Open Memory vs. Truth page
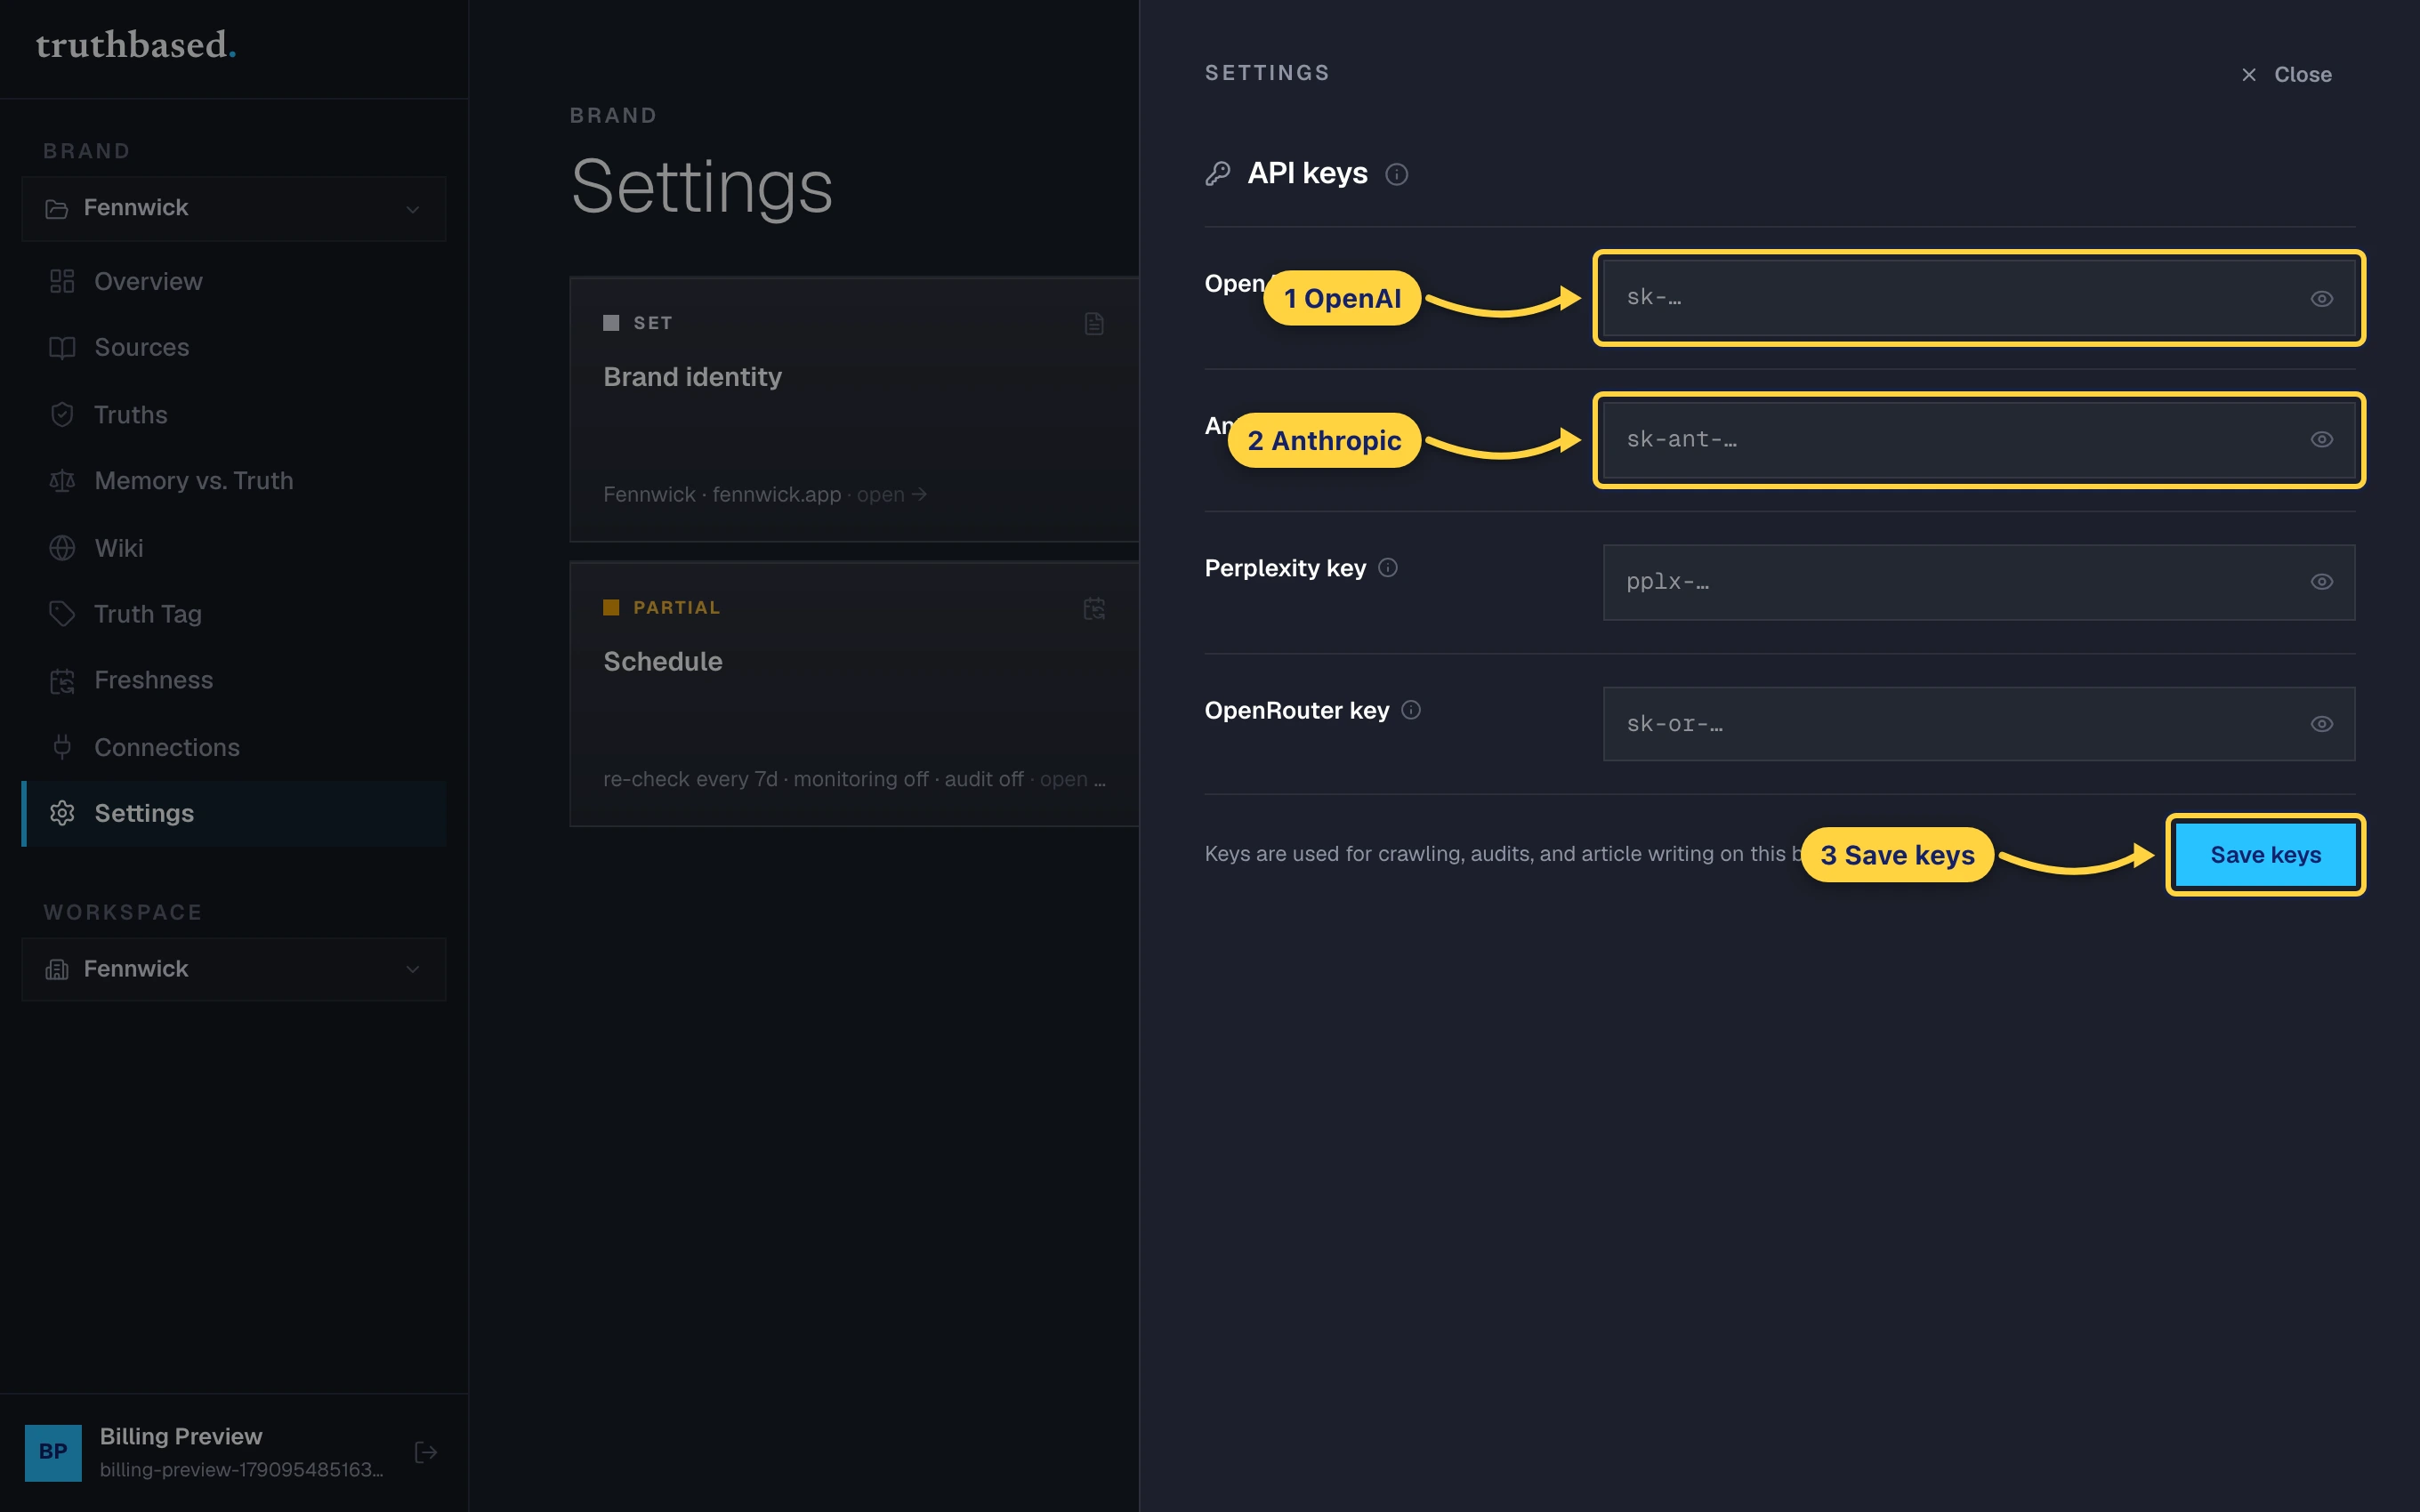Viewport: 2420px width, 1512px height. tap(234, 481)
